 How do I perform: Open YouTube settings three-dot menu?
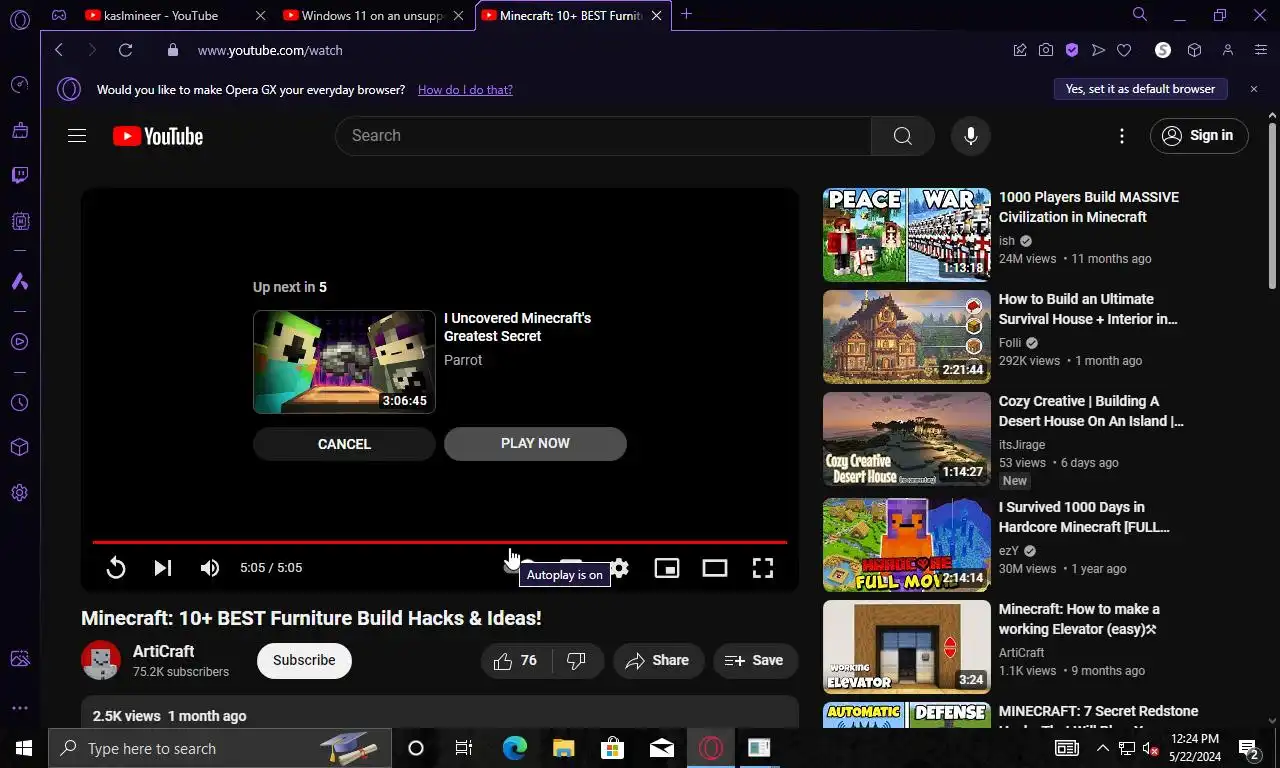(1122, 136)
